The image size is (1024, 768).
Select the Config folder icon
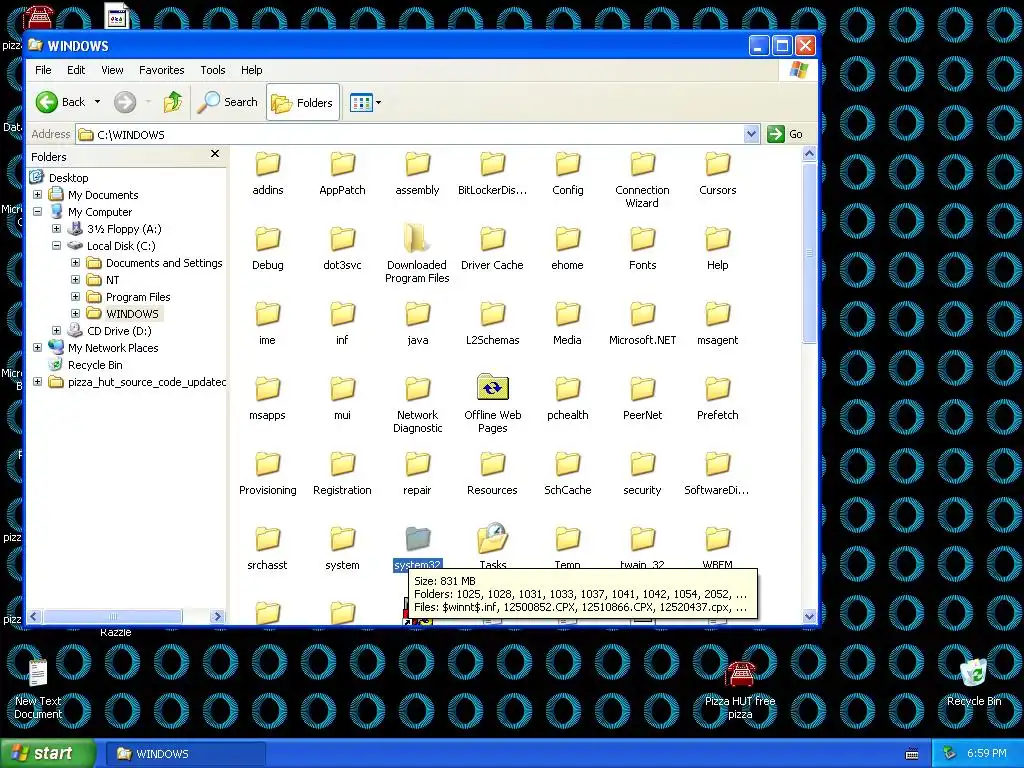(568, 165)
